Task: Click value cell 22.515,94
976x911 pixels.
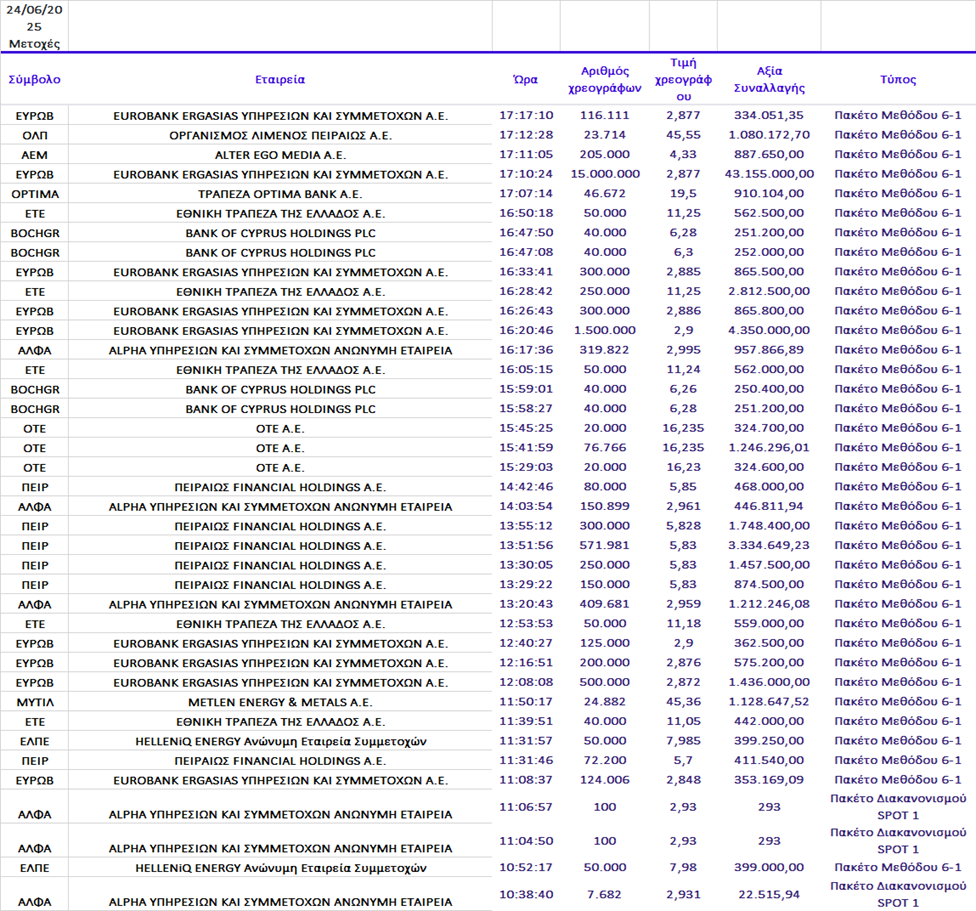Action: tap(769, 895)
